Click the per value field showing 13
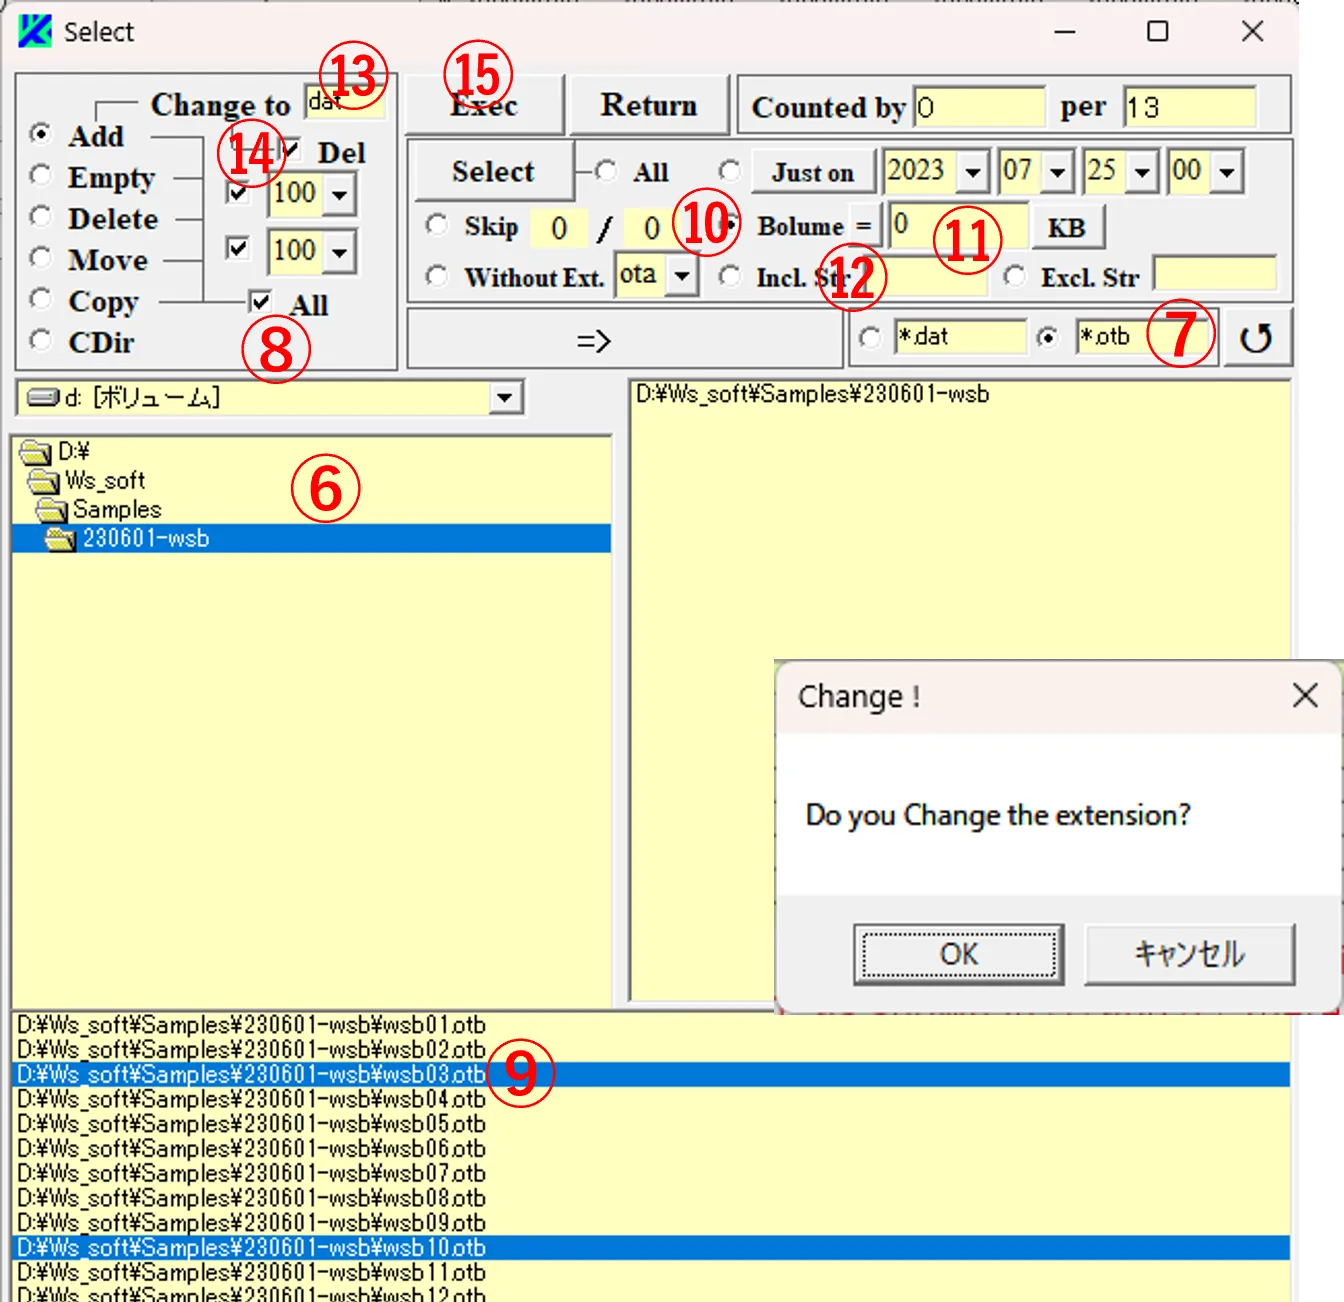 (1190, 107)
